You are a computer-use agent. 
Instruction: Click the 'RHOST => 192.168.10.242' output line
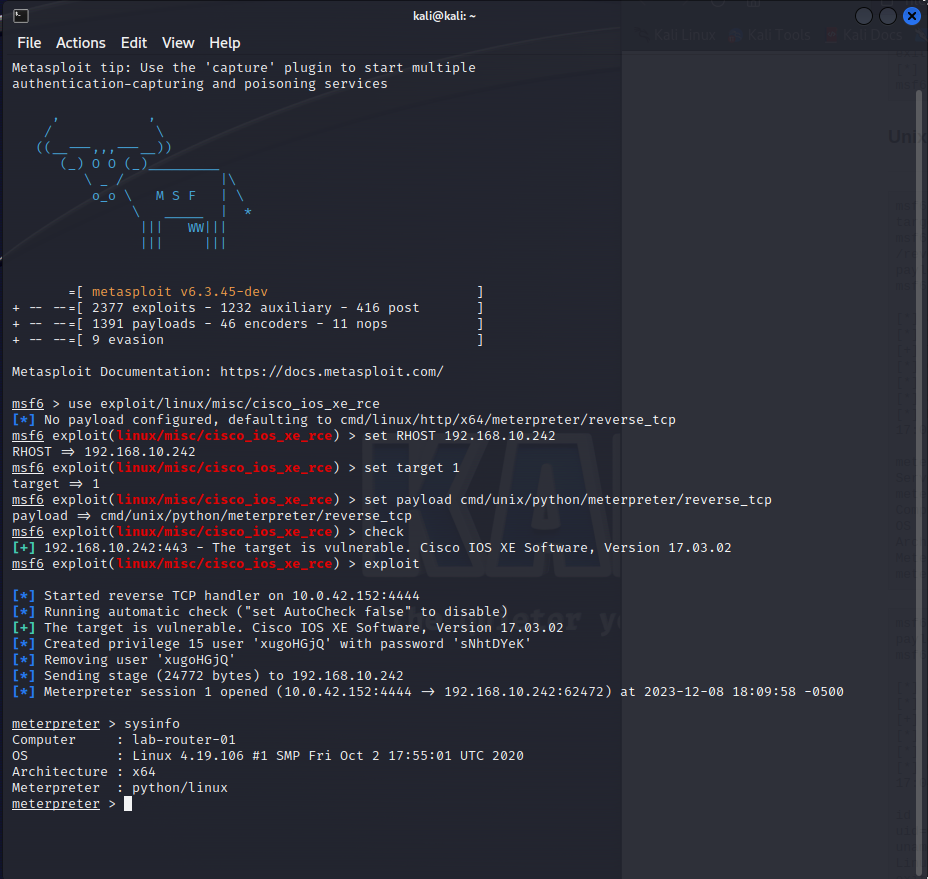(x=104, y=452)
